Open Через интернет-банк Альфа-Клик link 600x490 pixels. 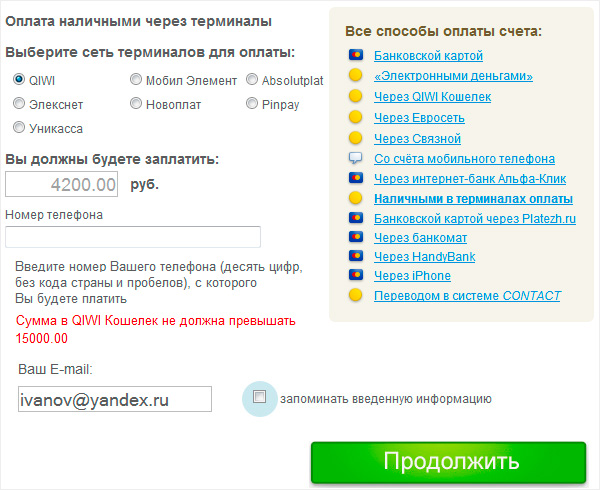[x=470, y=179]
